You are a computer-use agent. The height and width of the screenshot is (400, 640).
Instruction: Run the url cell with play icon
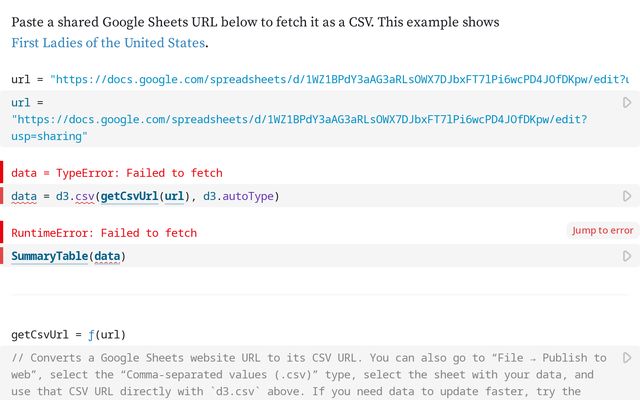point(627,102)
